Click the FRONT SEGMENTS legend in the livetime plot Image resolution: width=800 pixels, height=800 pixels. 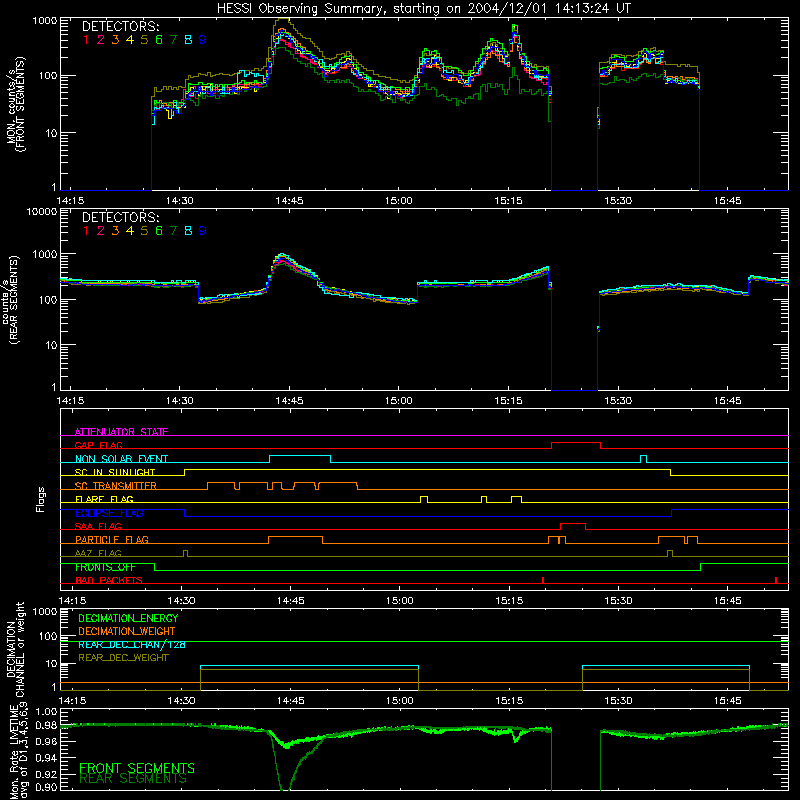click(x=137, y=768)
